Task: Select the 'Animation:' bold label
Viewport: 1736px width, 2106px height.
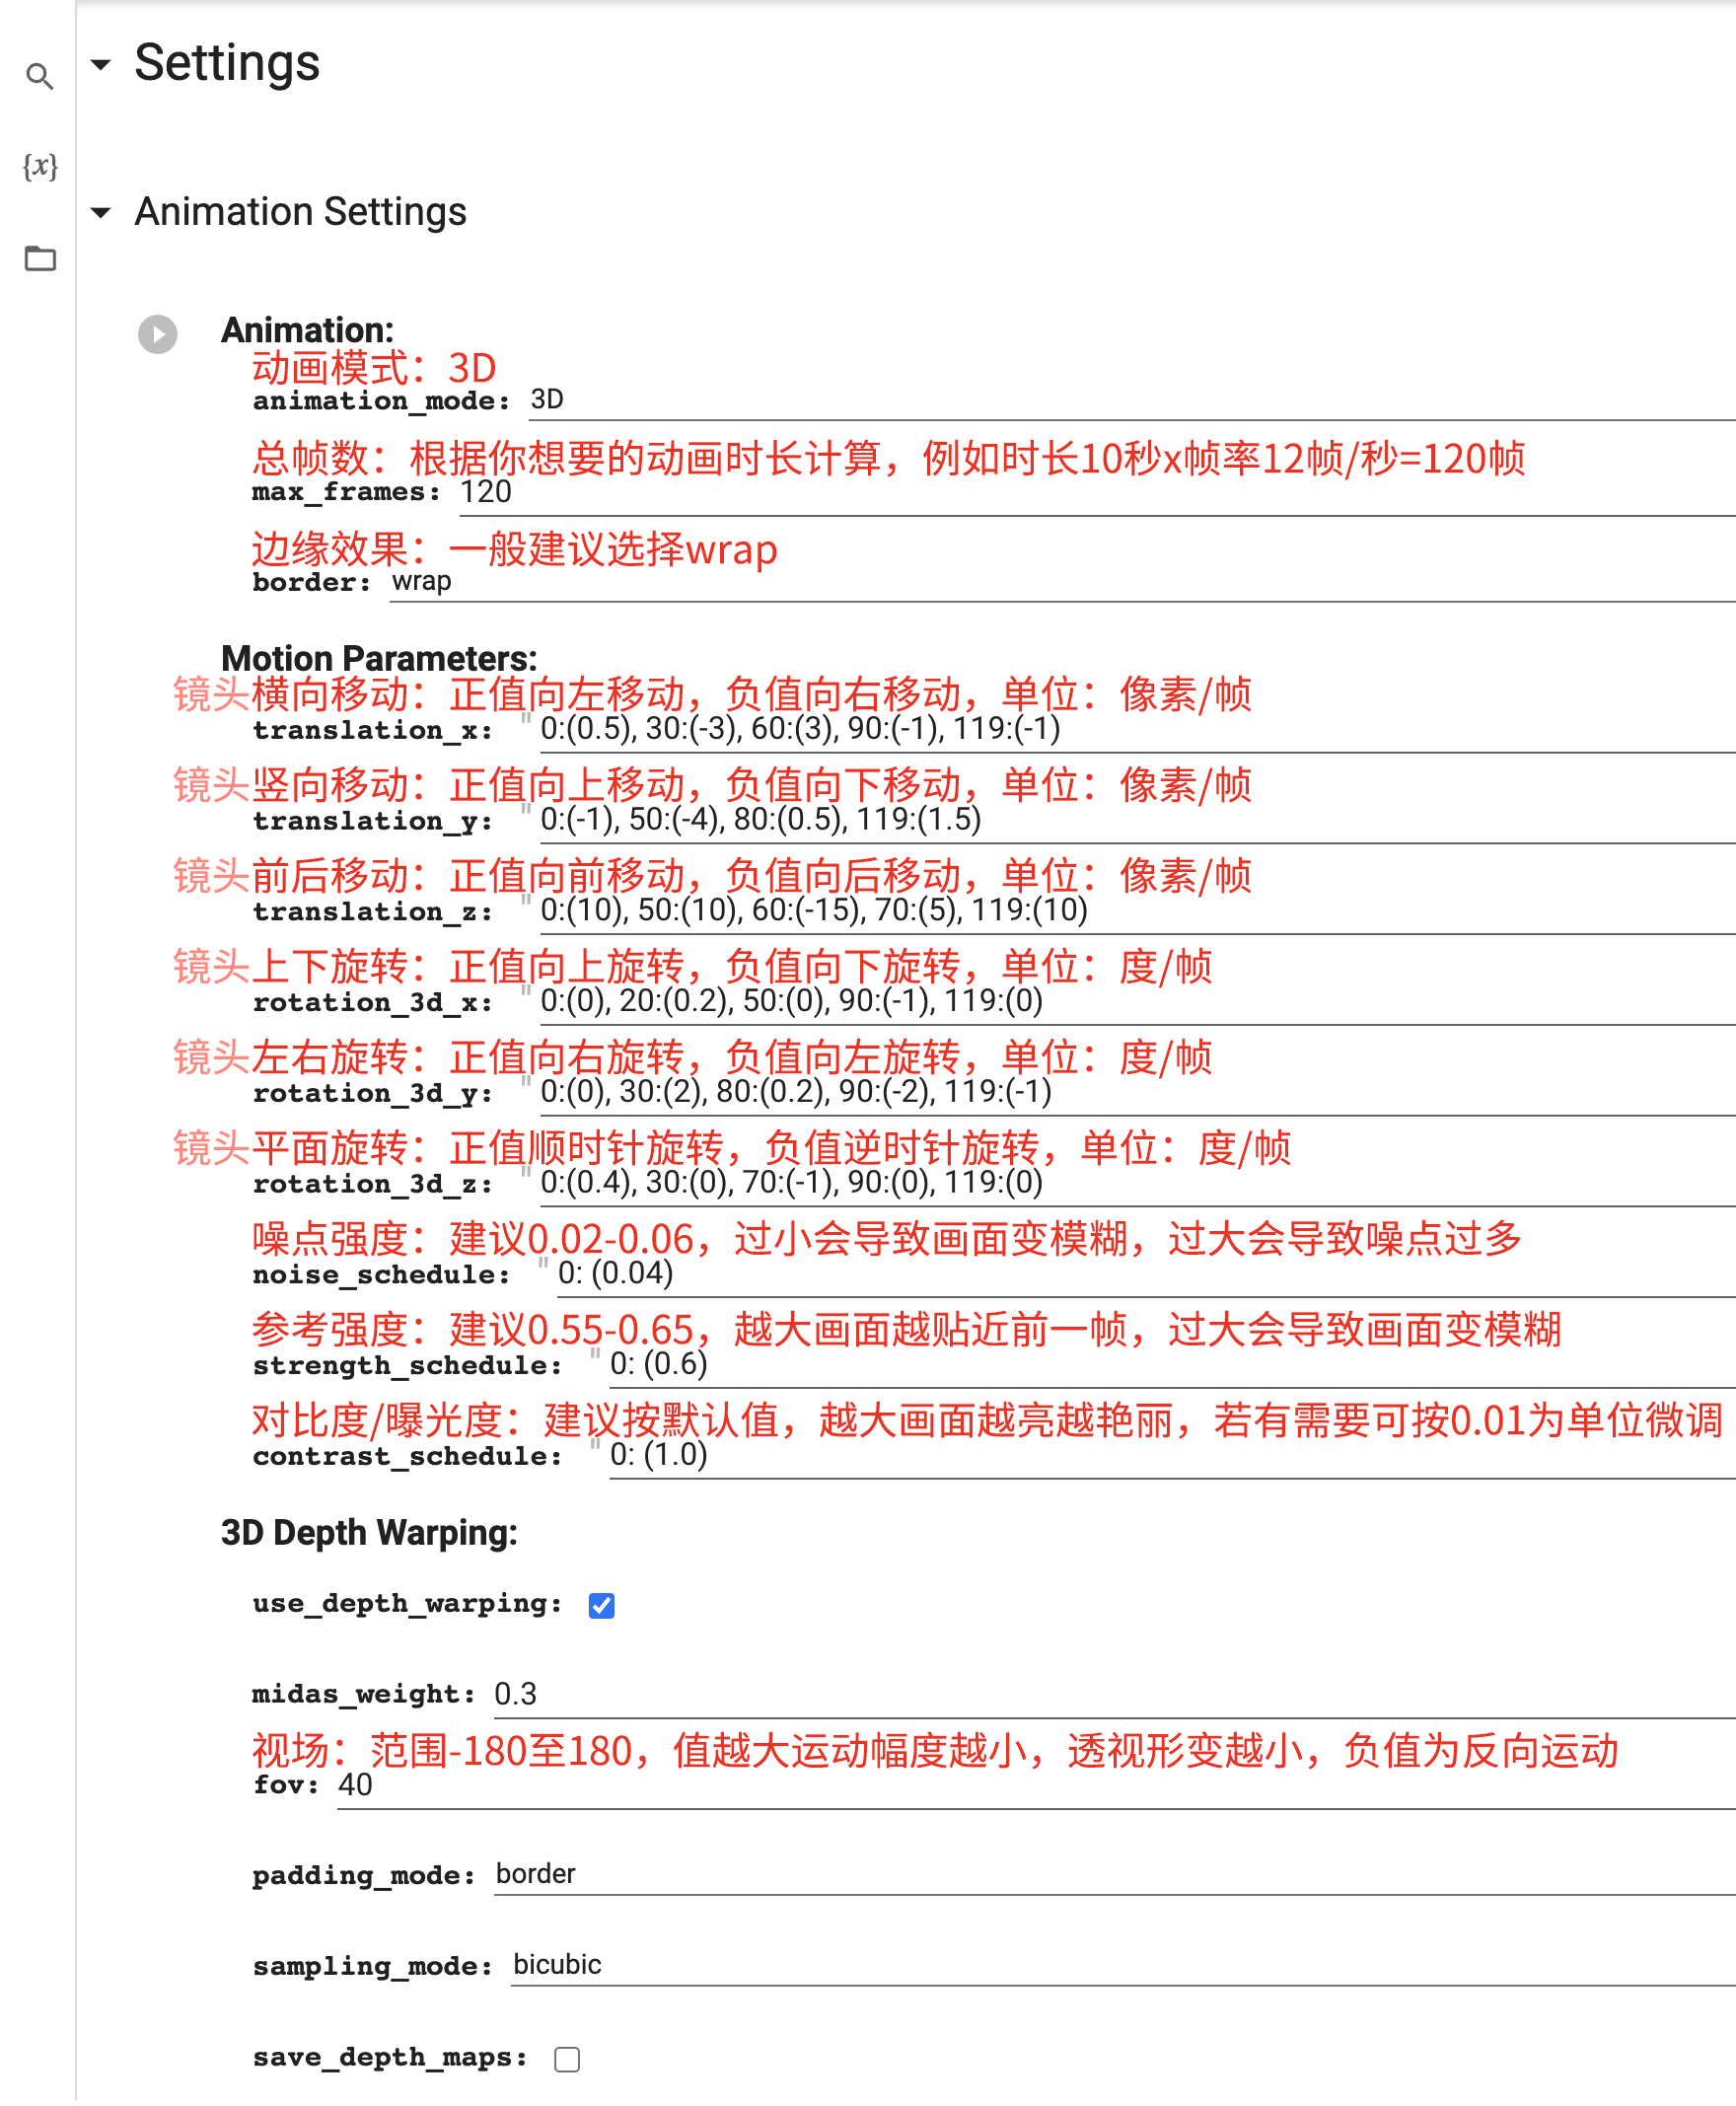Action: (307, 330)
